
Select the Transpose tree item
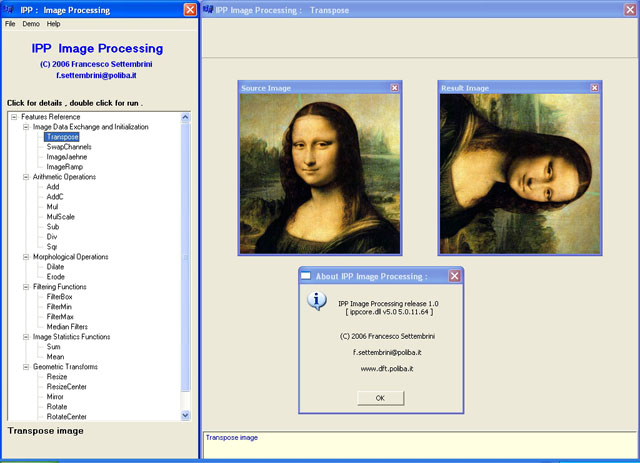[62, 137]
